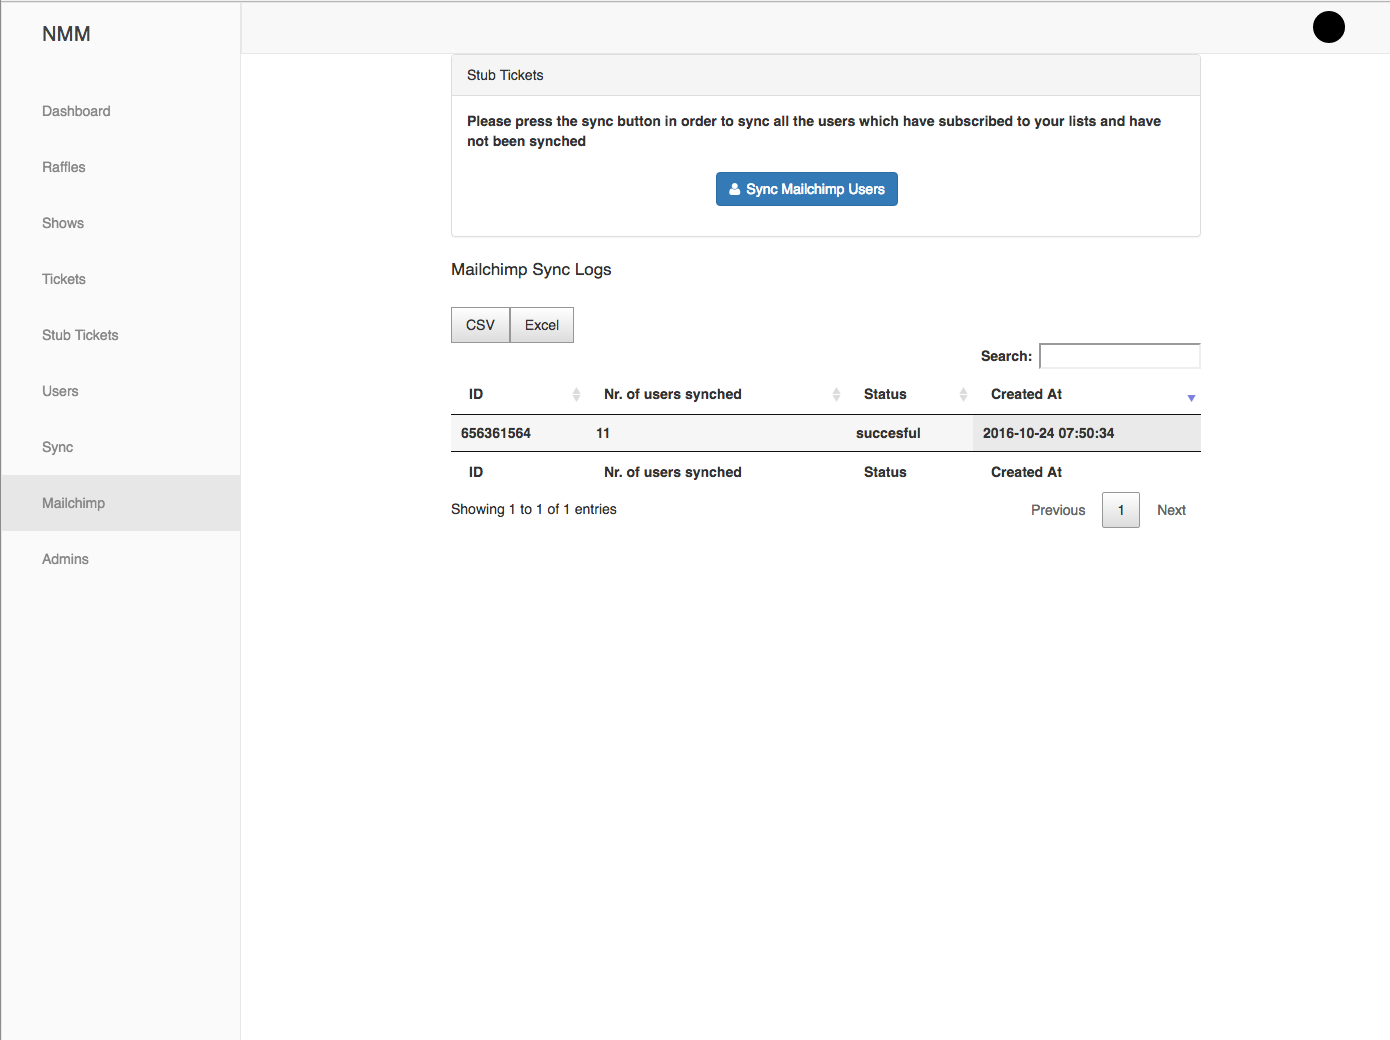This screenshot has width=1390, height=1040.
Task: Click the NMM brand logo link
Action: click(x=66, y=34)
